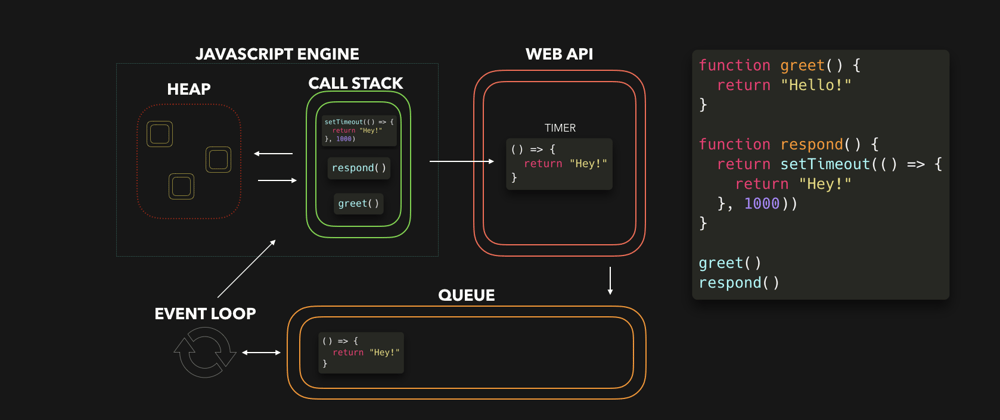The height and width of the screenshot is (420, 1000).
Task: Click the WEB API heading
Action: 559,54
